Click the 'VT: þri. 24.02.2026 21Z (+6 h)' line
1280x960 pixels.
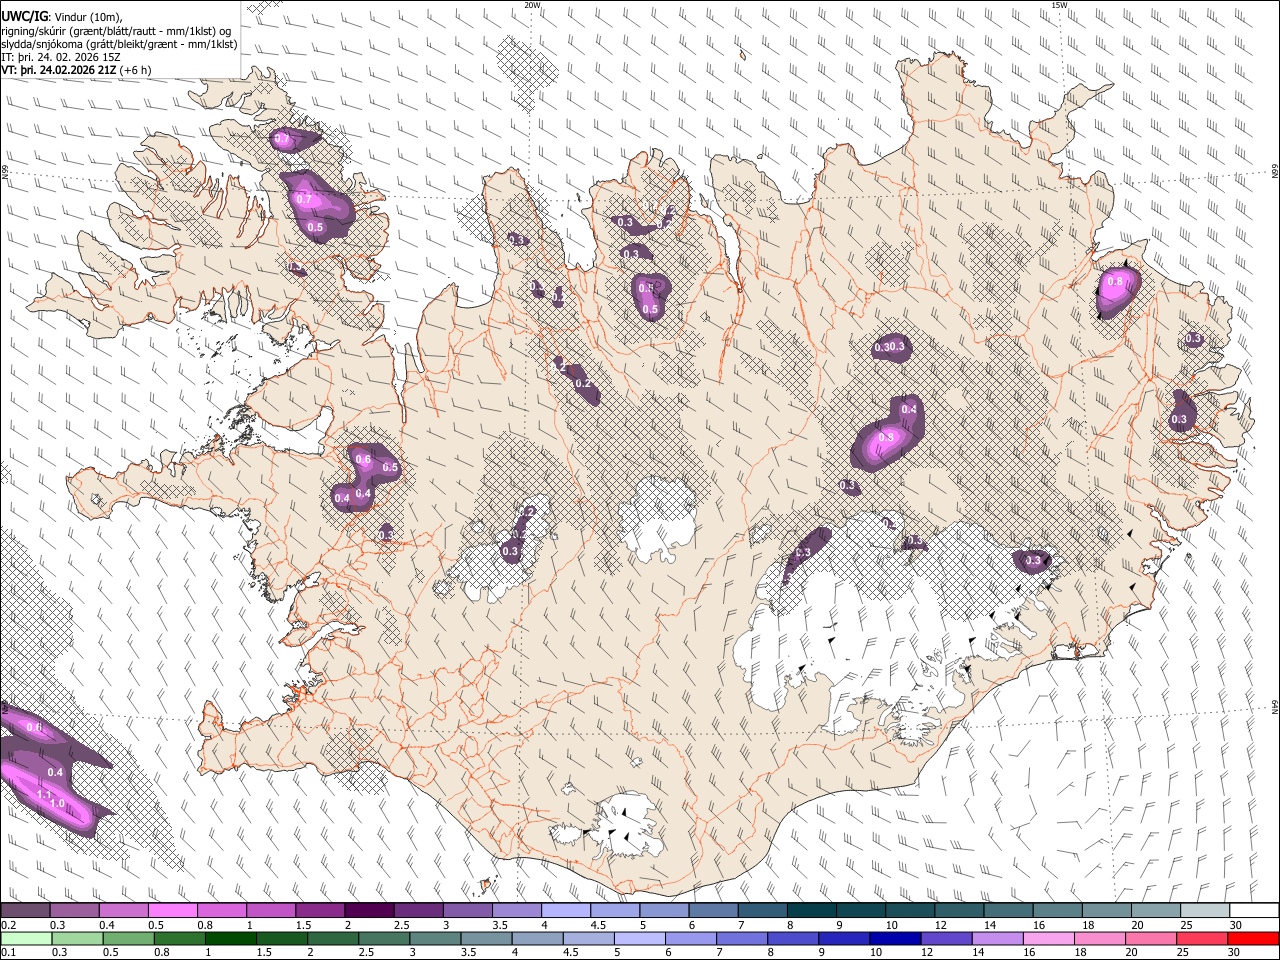tap(77, 70)
